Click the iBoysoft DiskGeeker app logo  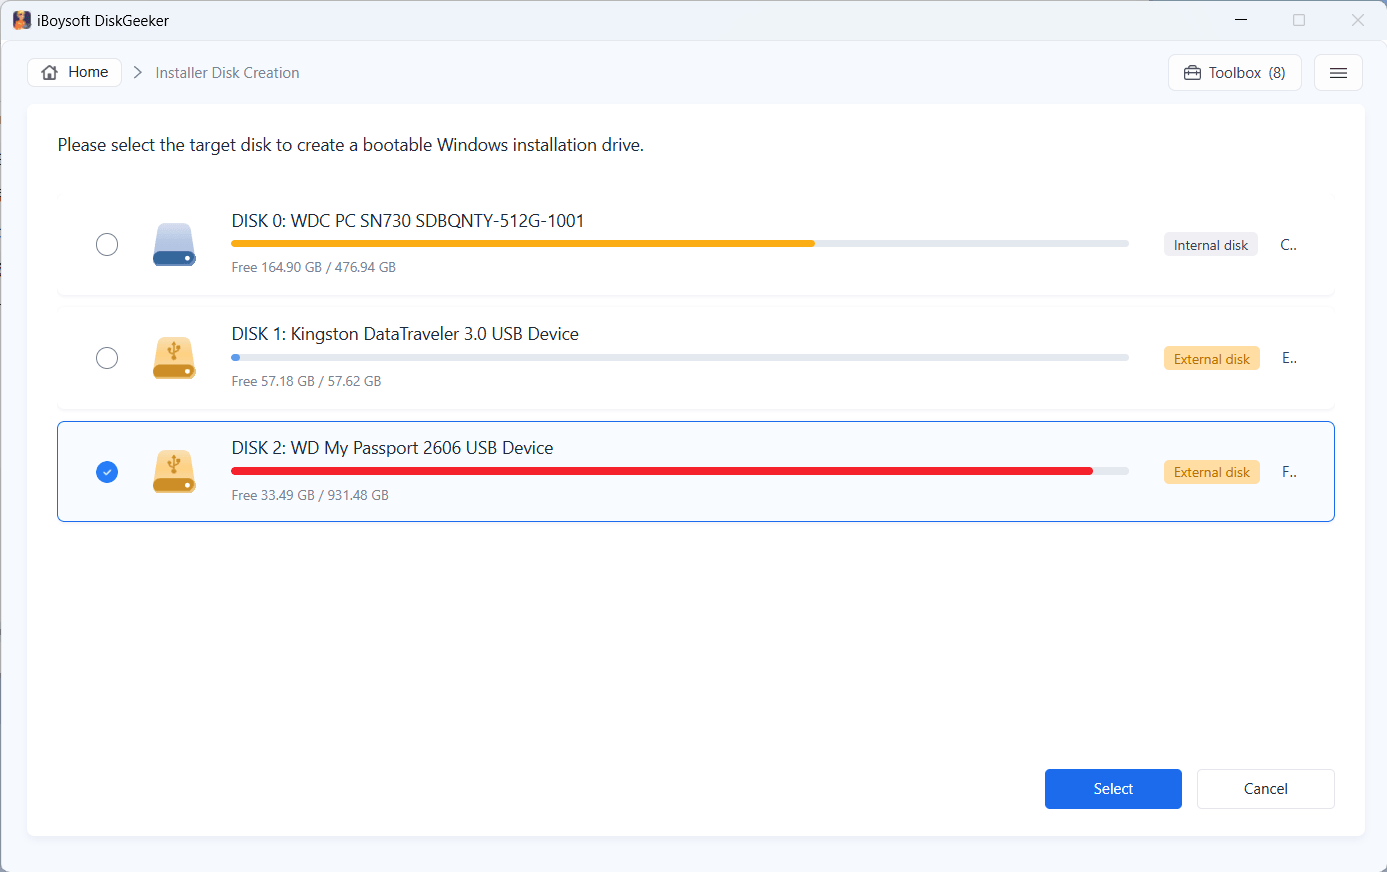click(22, 20)
